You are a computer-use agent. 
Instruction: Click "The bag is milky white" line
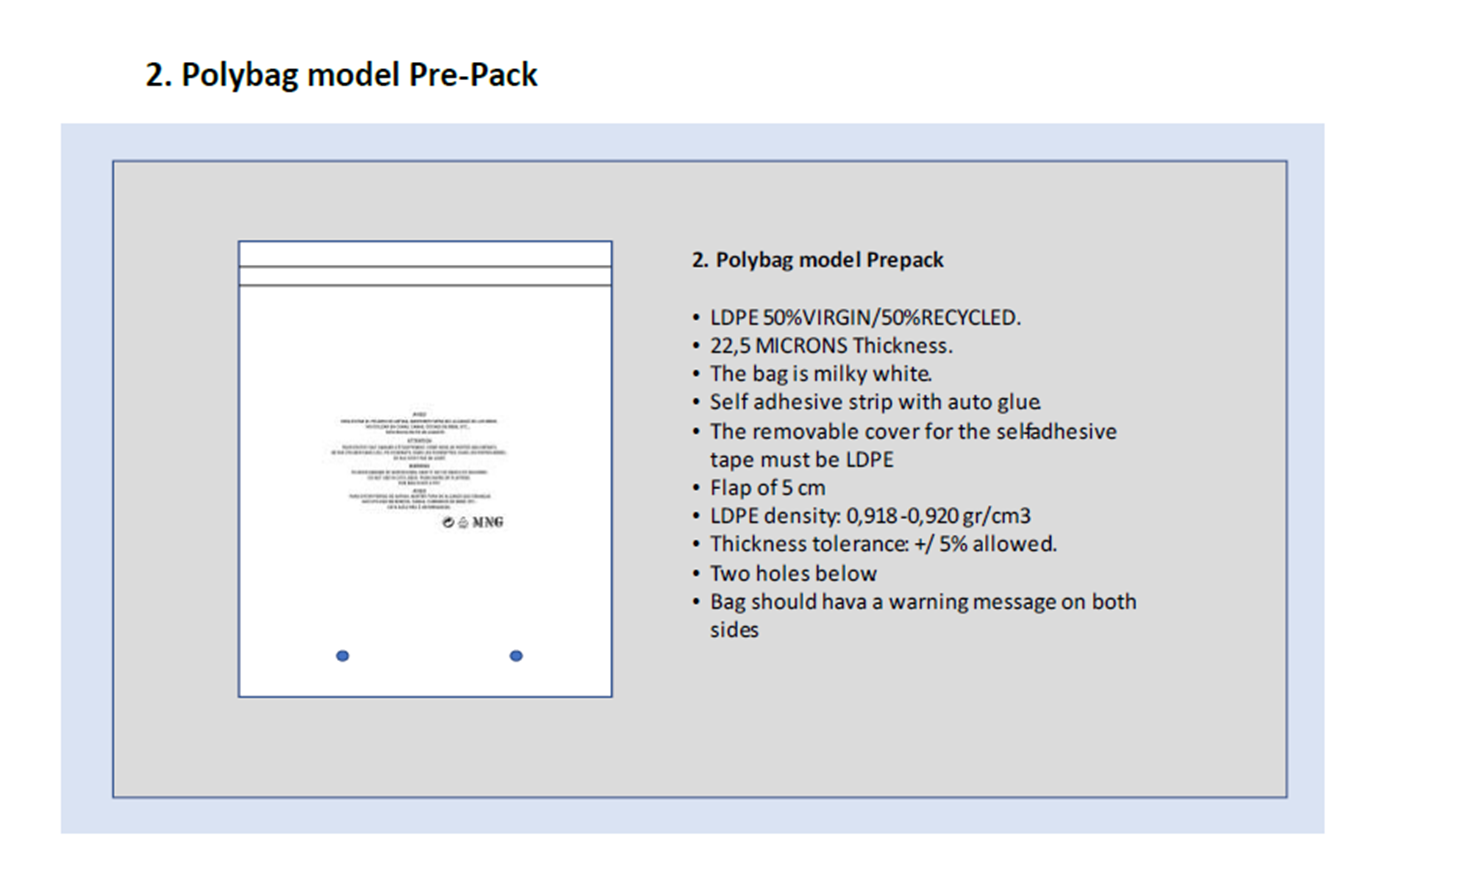pos(820,374)
